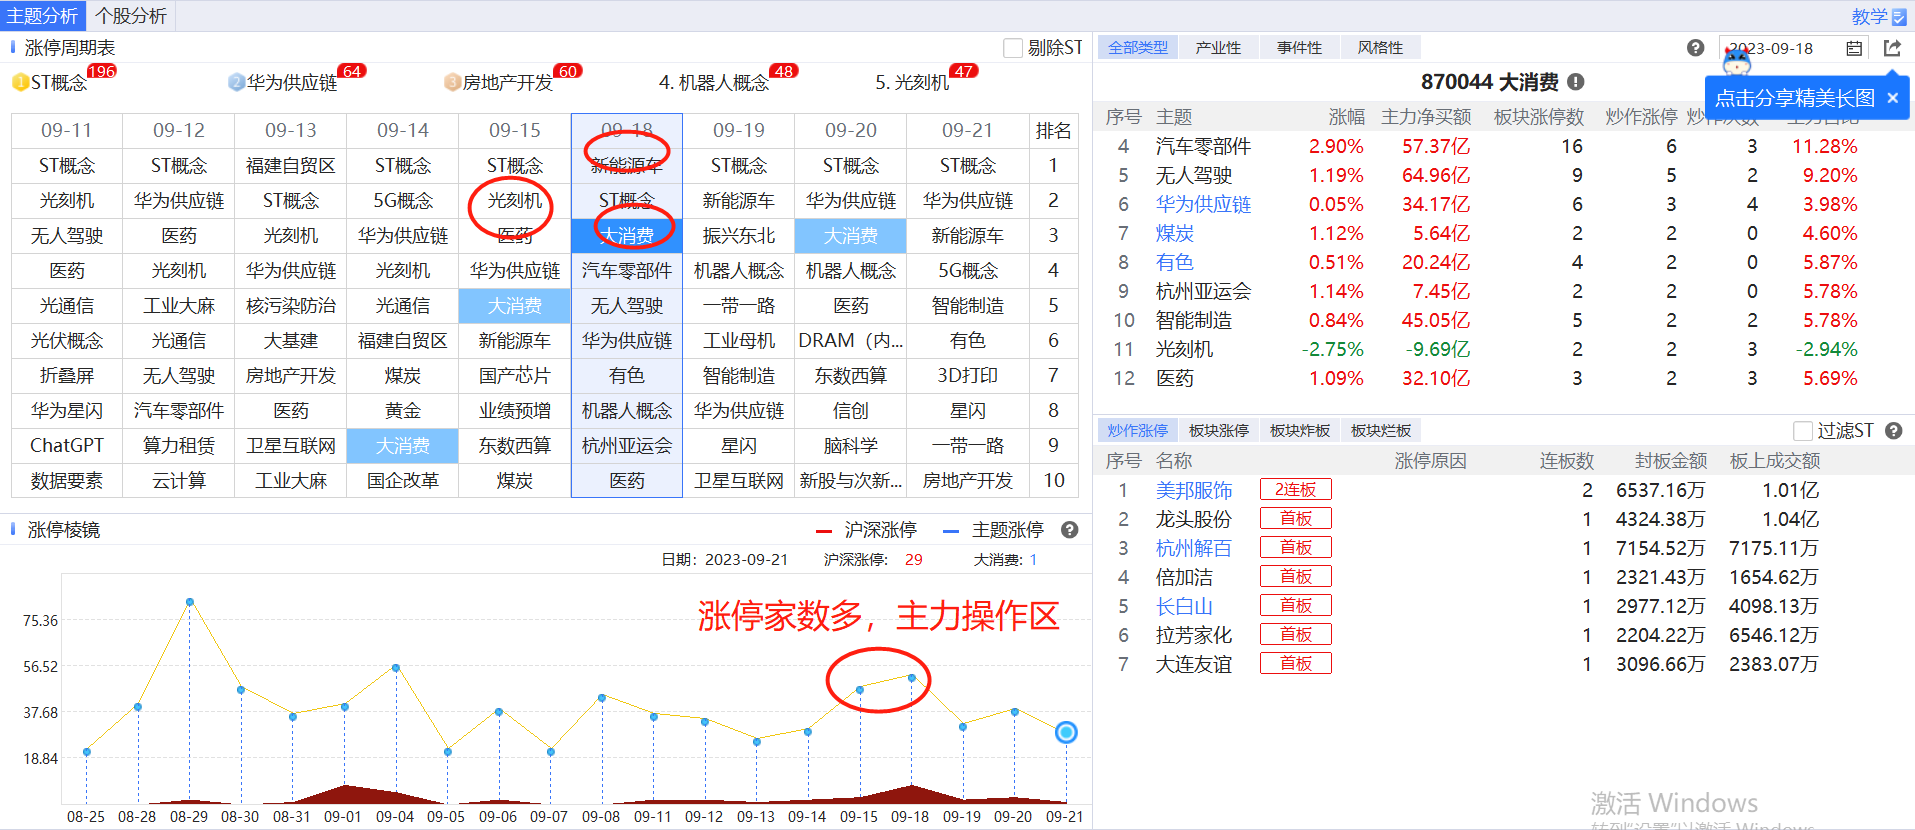
Task: Select the 产业性 filter tab
Action: (1218, 48)
